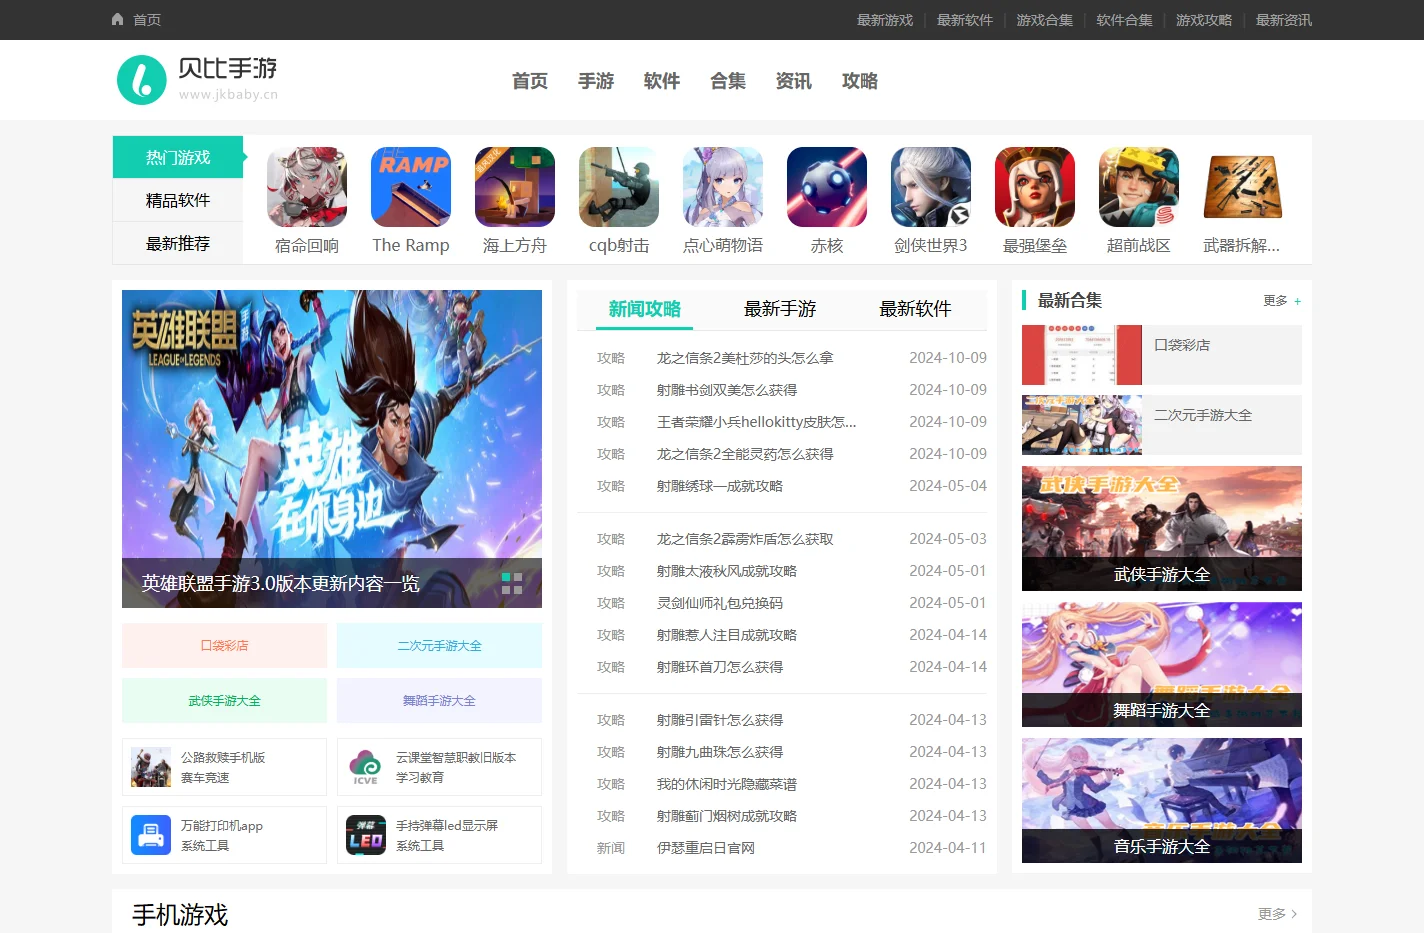Open article 龙之信条2全能灵药怎么获得
The width and height of the screenshot is (1424, 933).
pyautogui.click(x=745, y=454)
